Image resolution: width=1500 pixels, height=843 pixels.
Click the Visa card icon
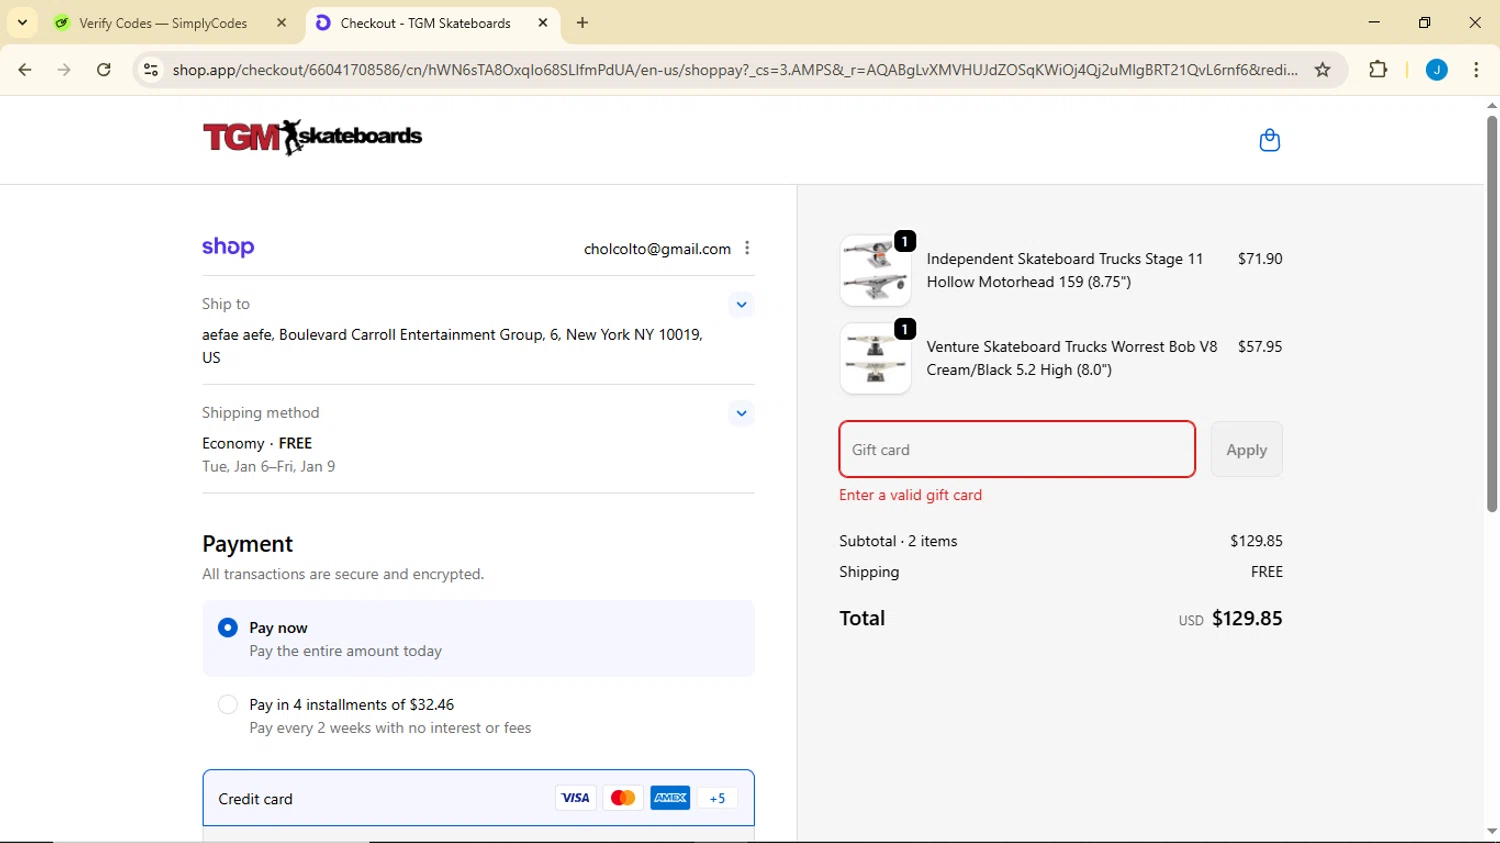coord(575,798)
